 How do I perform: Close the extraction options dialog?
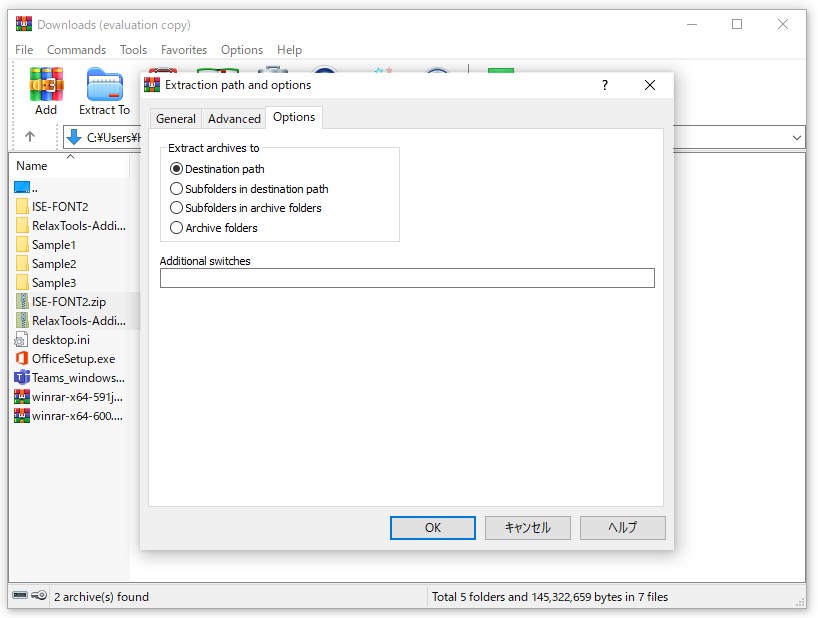tap(649, 85)
